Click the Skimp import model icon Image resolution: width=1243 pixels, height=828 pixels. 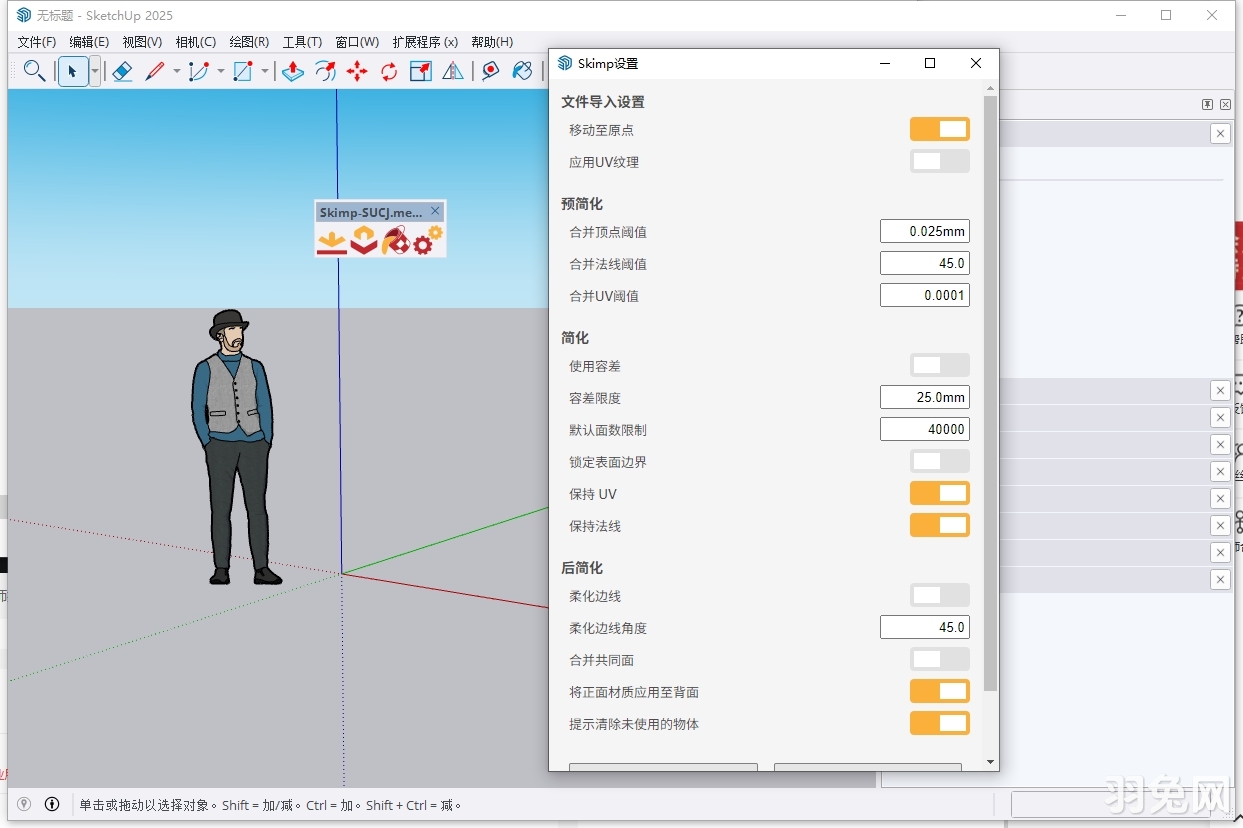click(332, 240)
